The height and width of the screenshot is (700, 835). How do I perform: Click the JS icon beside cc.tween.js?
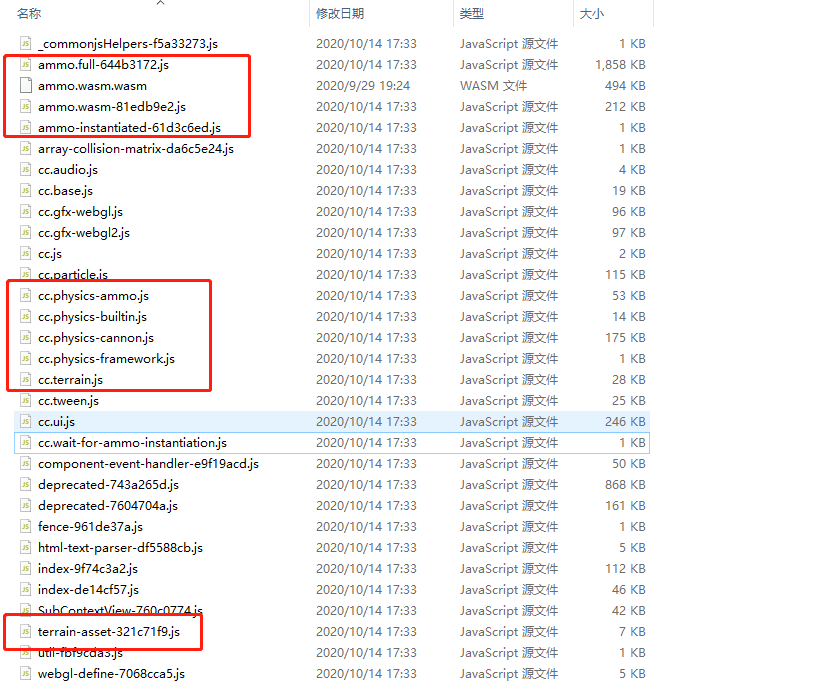(26, 401)
